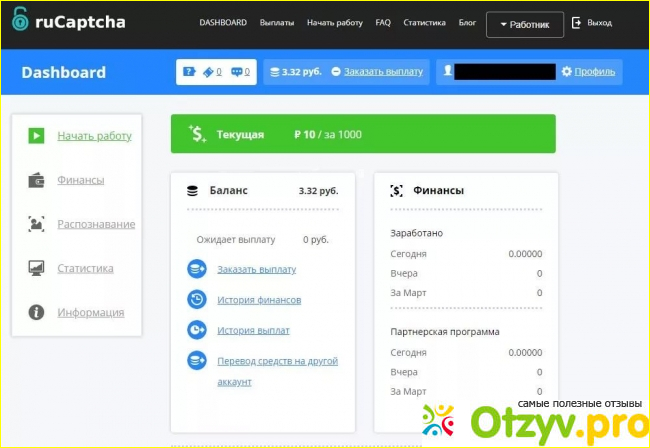Click the monitor icon beside Статистика
The height and width of the screenshot is (448, 650).
36,268
